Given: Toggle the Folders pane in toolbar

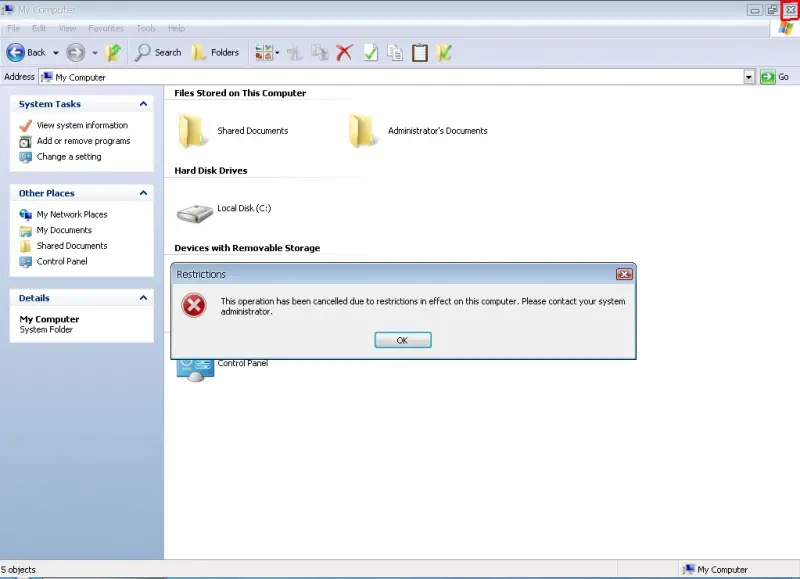Looking at the screenshot, I should (215, 53).
